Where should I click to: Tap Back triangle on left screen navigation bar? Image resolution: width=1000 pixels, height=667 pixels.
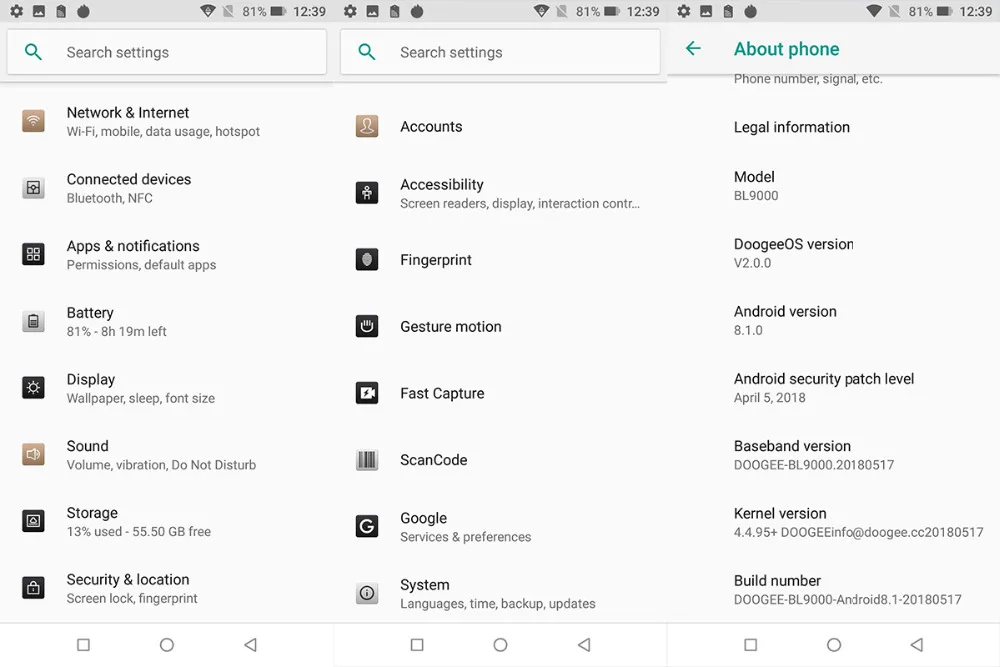(x=250, y=645)
